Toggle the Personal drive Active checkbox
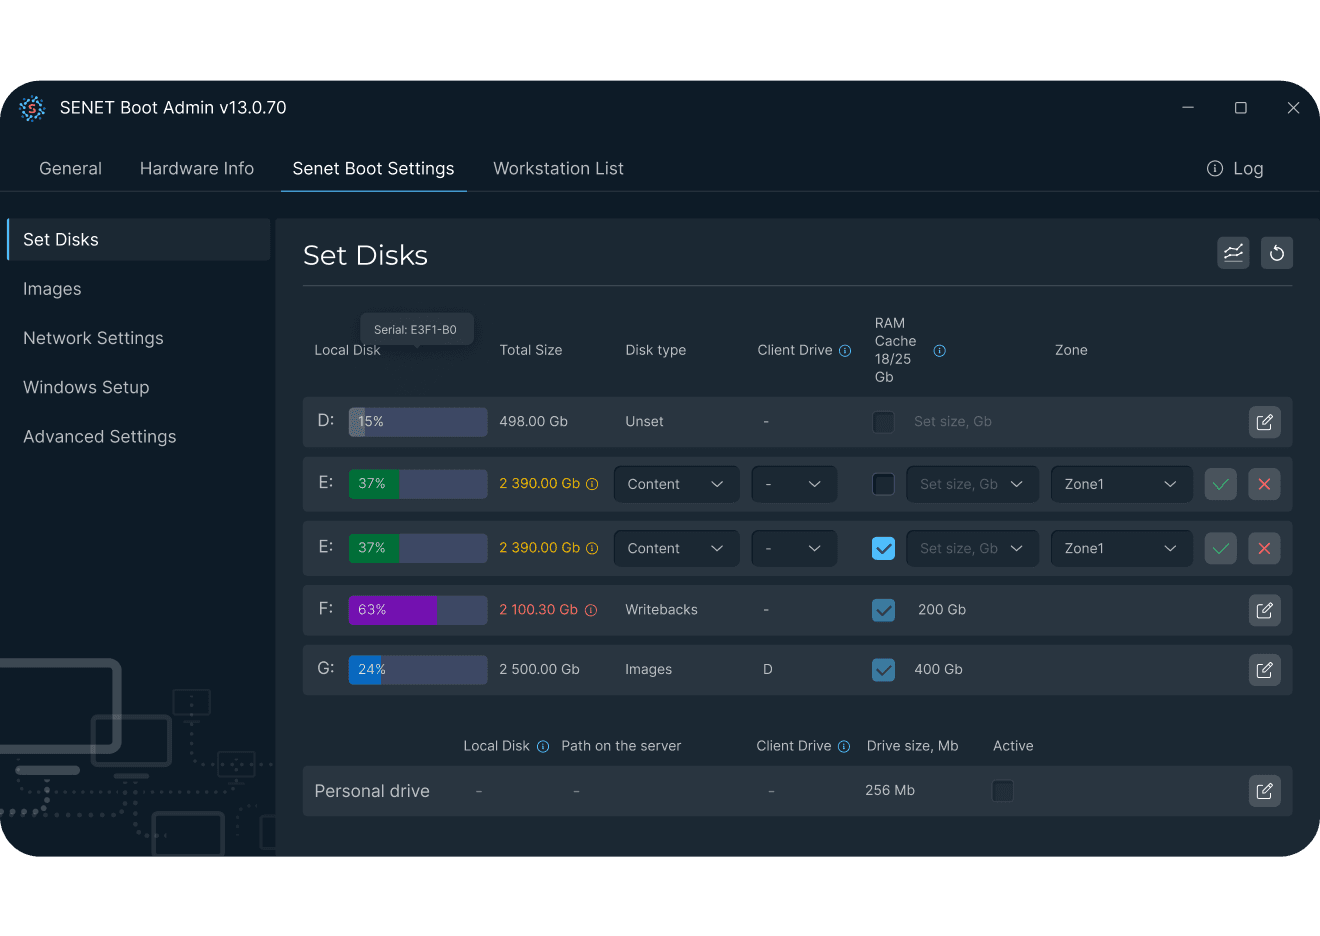 coord(1003,791)
